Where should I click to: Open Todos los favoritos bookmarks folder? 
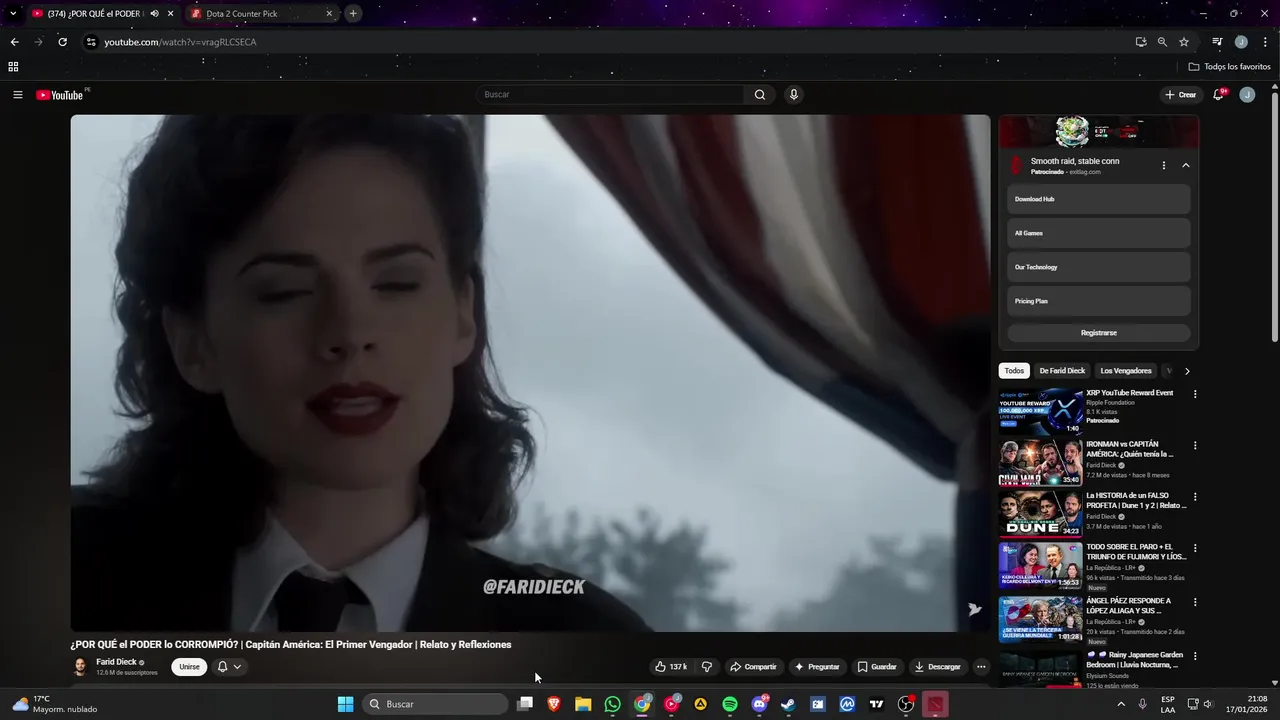pyautogui.click(x=1230, y=67)
